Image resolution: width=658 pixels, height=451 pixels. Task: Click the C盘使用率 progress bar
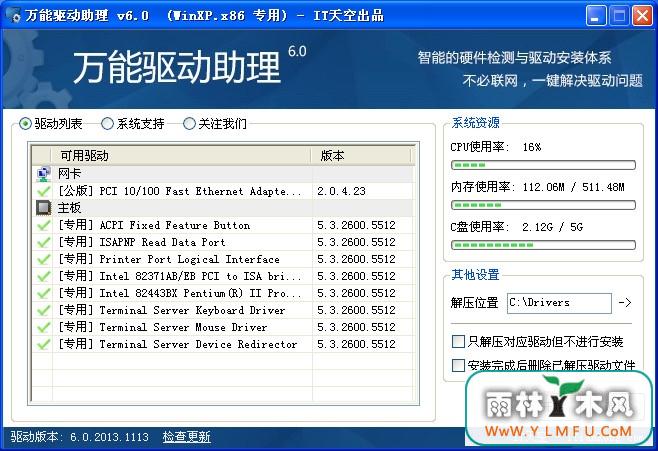(x=543, y=245)
